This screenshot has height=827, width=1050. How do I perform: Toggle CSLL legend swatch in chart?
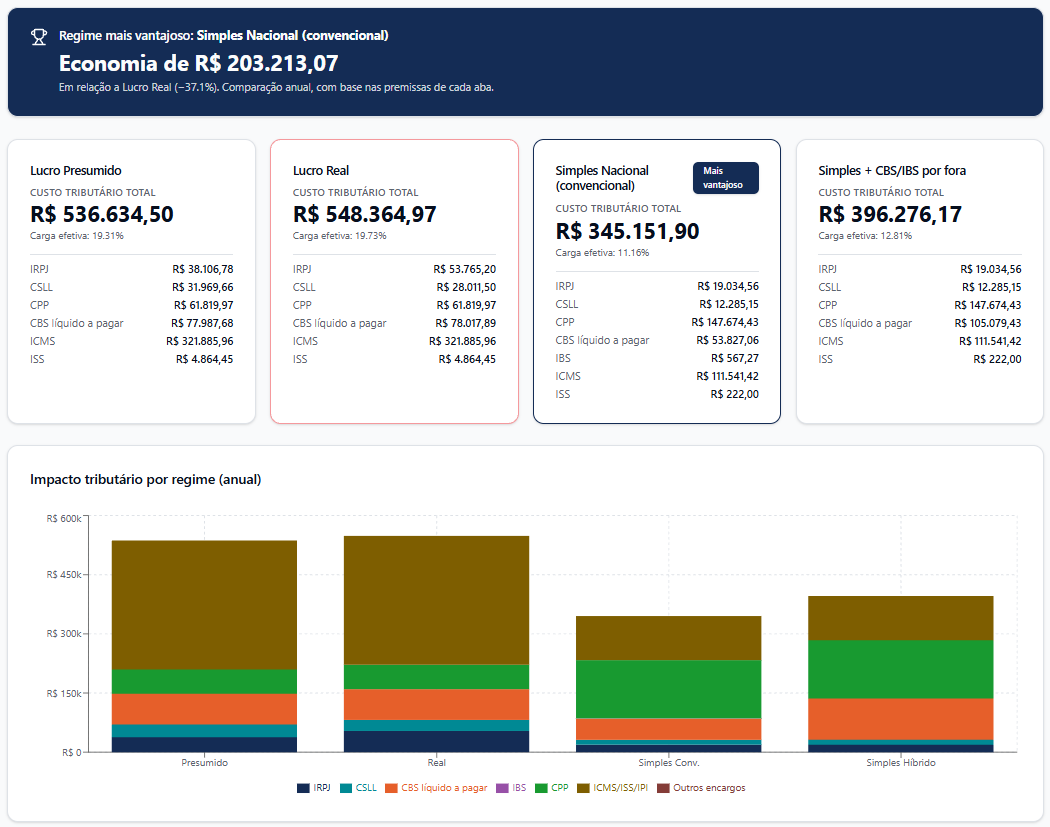(346, 788)
